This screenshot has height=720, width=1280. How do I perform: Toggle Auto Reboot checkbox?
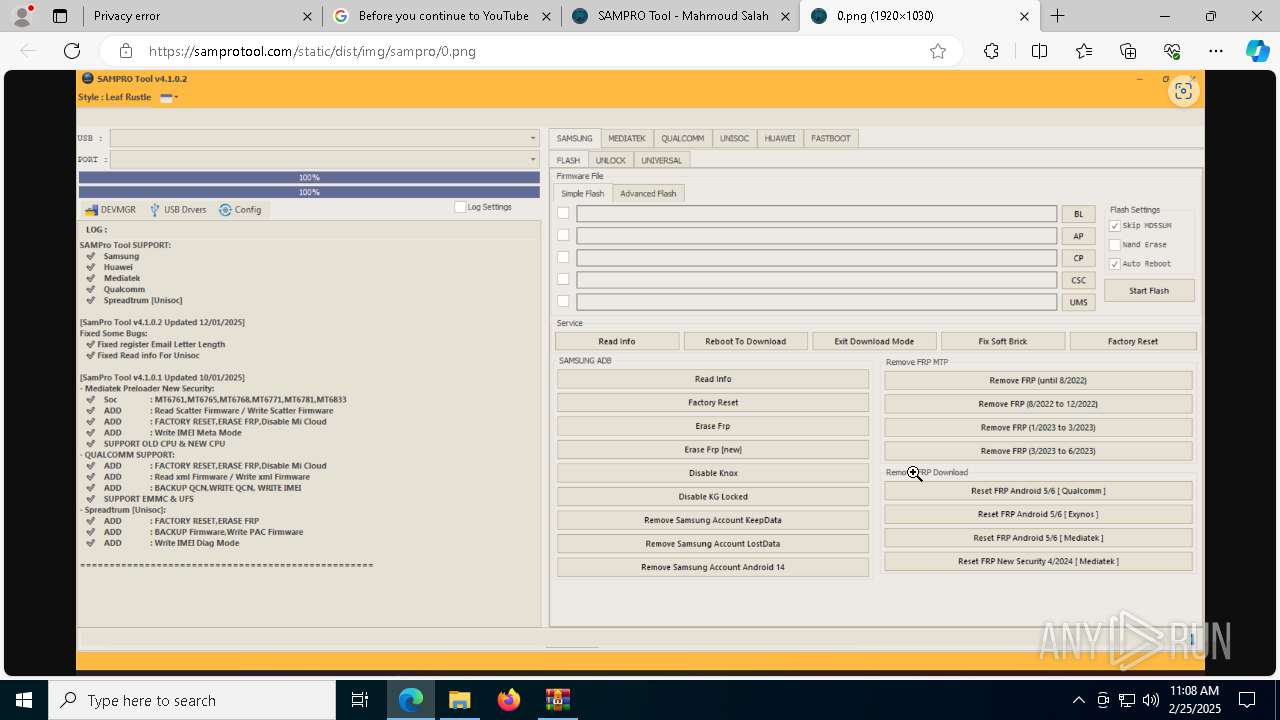pyautogui.click(x=1115, y=264)
